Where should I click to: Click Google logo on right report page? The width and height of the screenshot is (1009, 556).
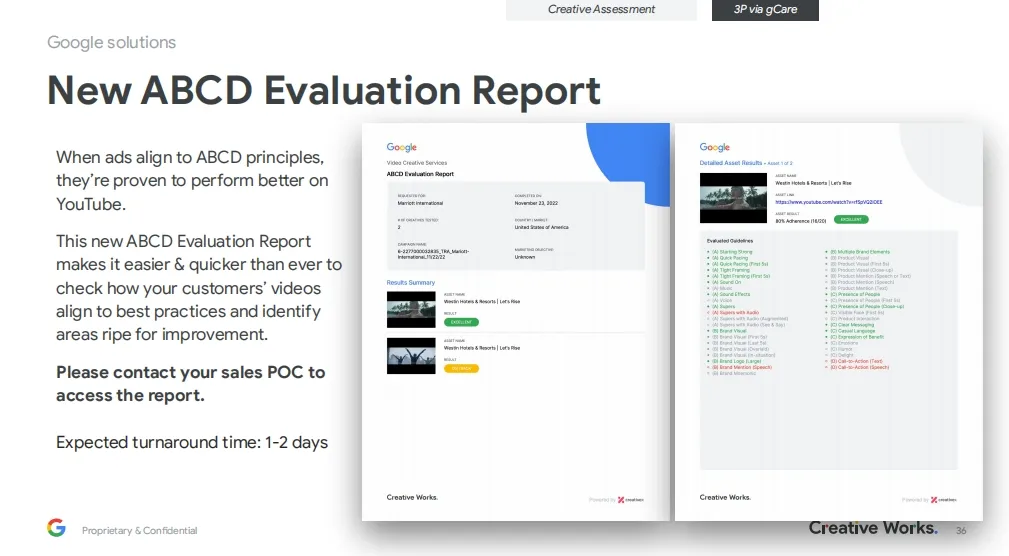715,147
